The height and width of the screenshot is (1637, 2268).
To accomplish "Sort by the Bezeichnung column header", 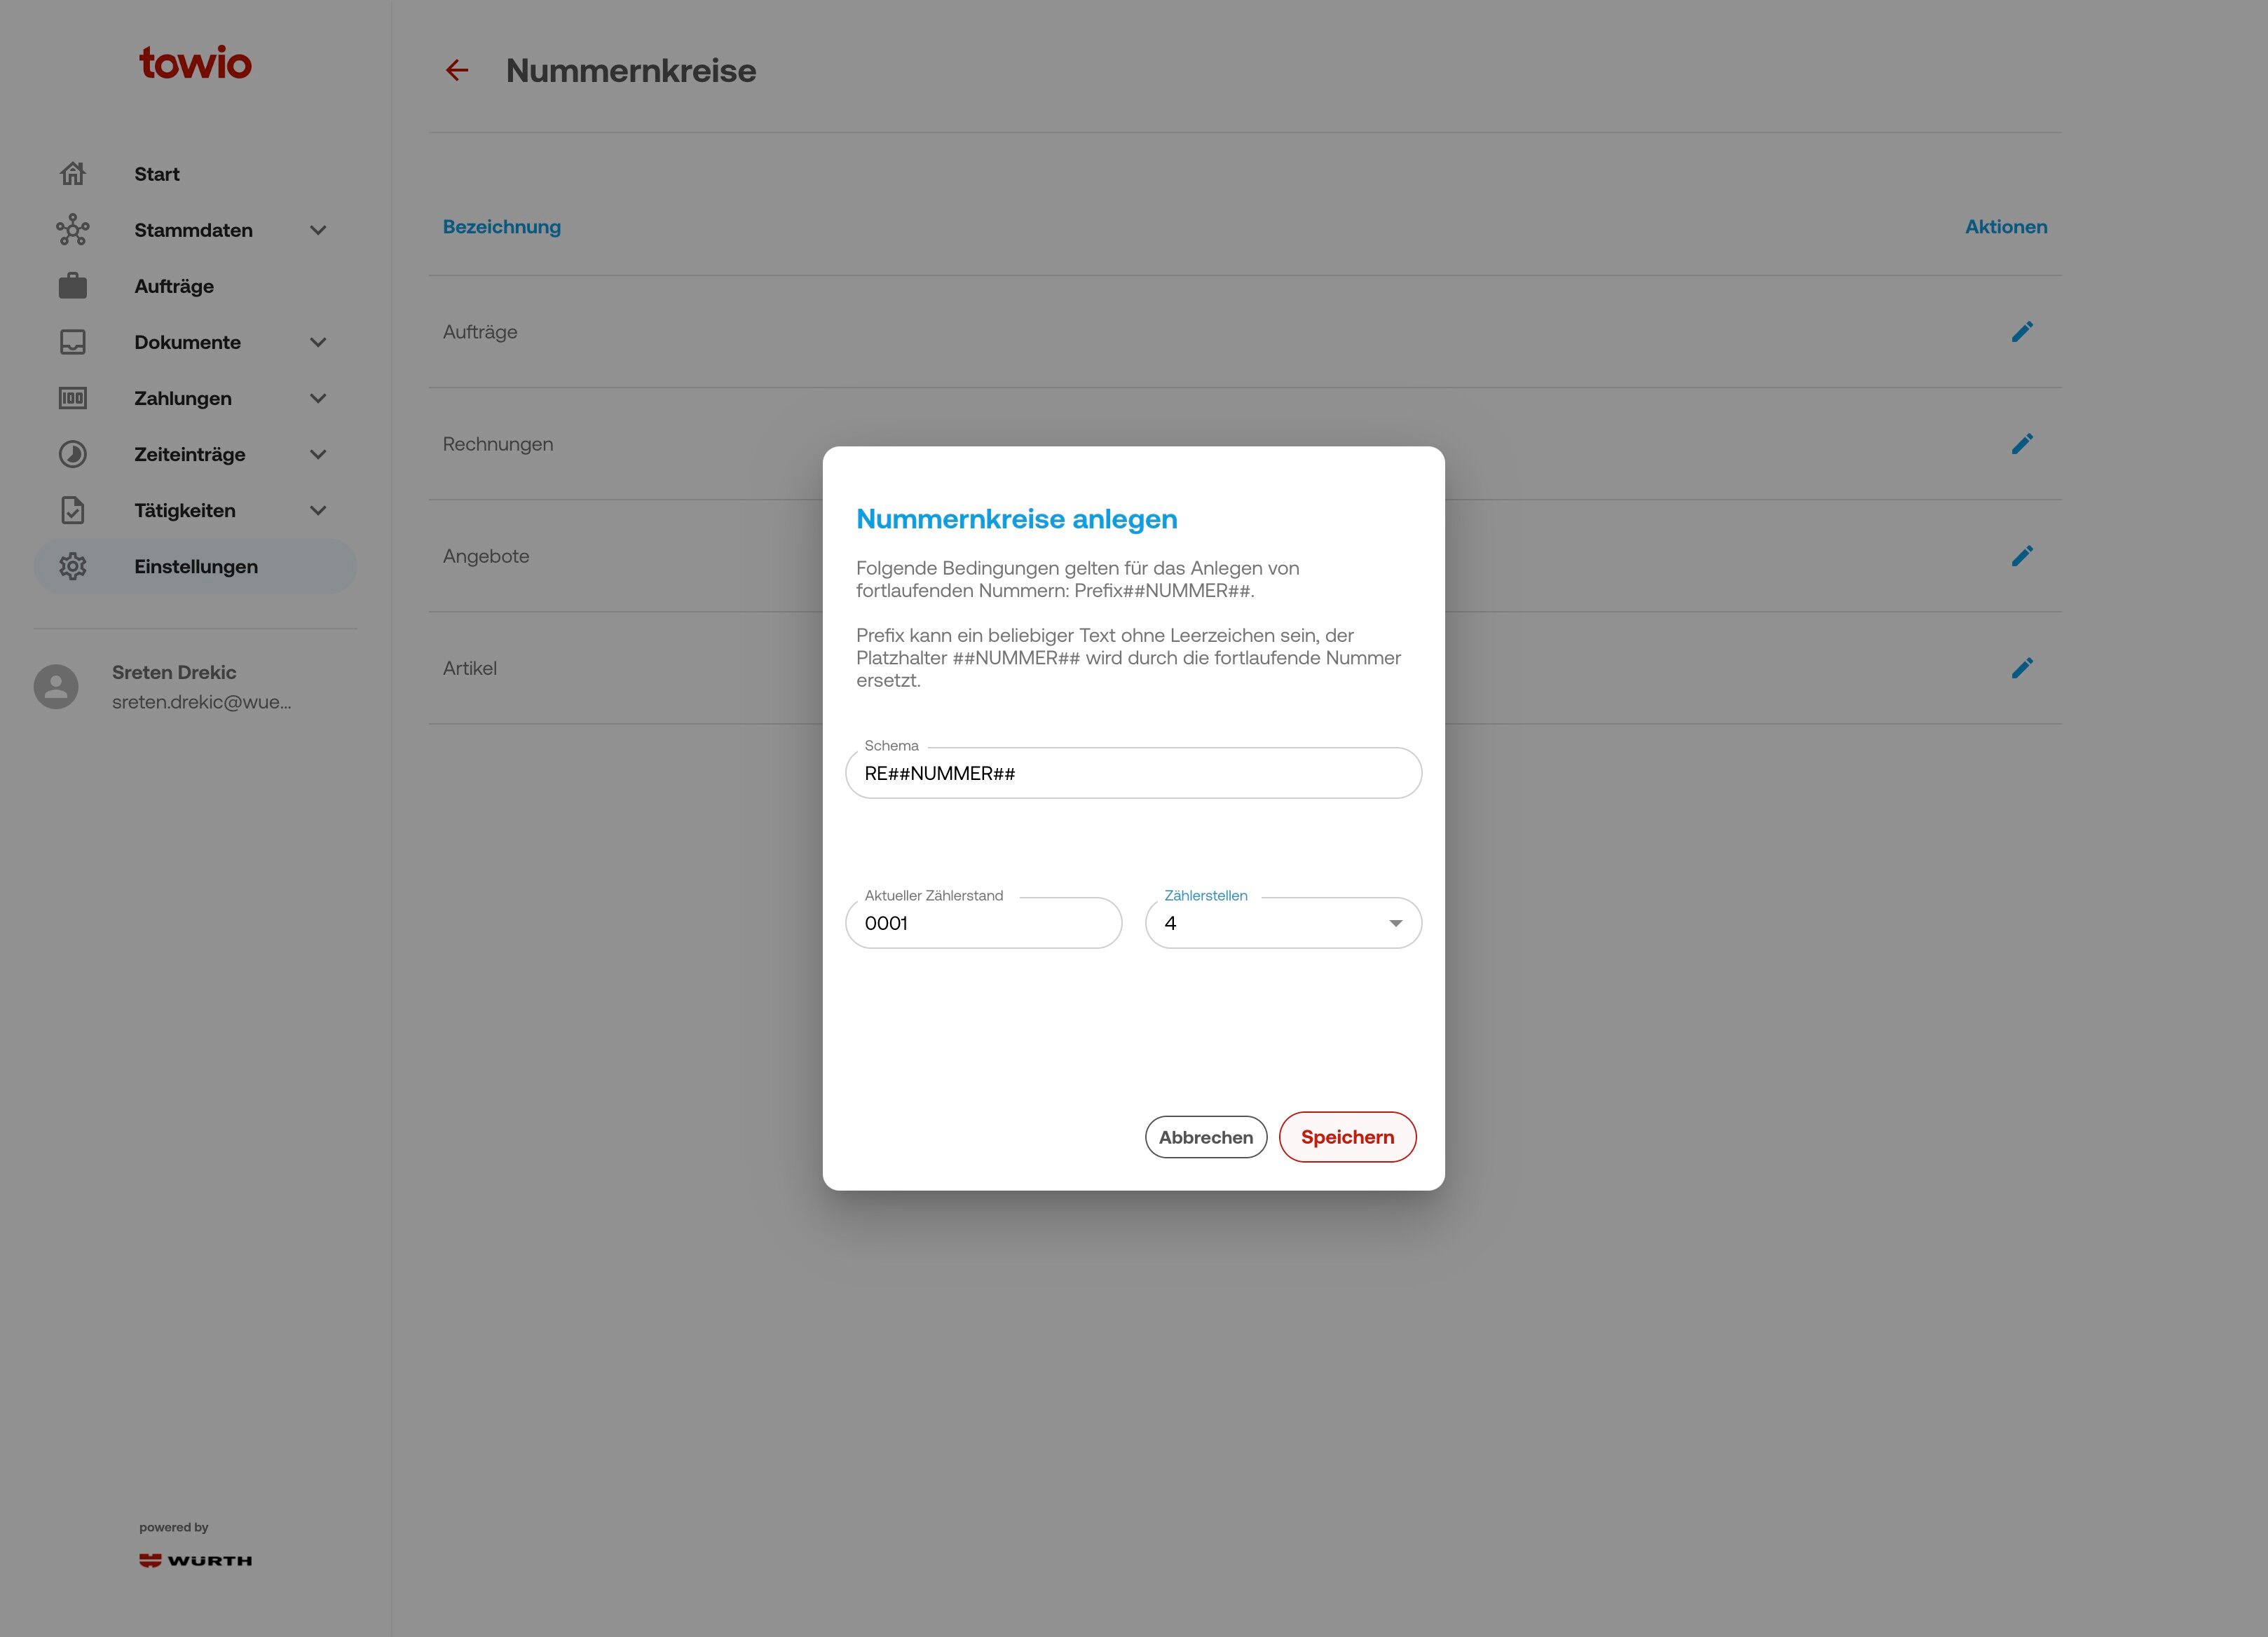I will (502, 227).
